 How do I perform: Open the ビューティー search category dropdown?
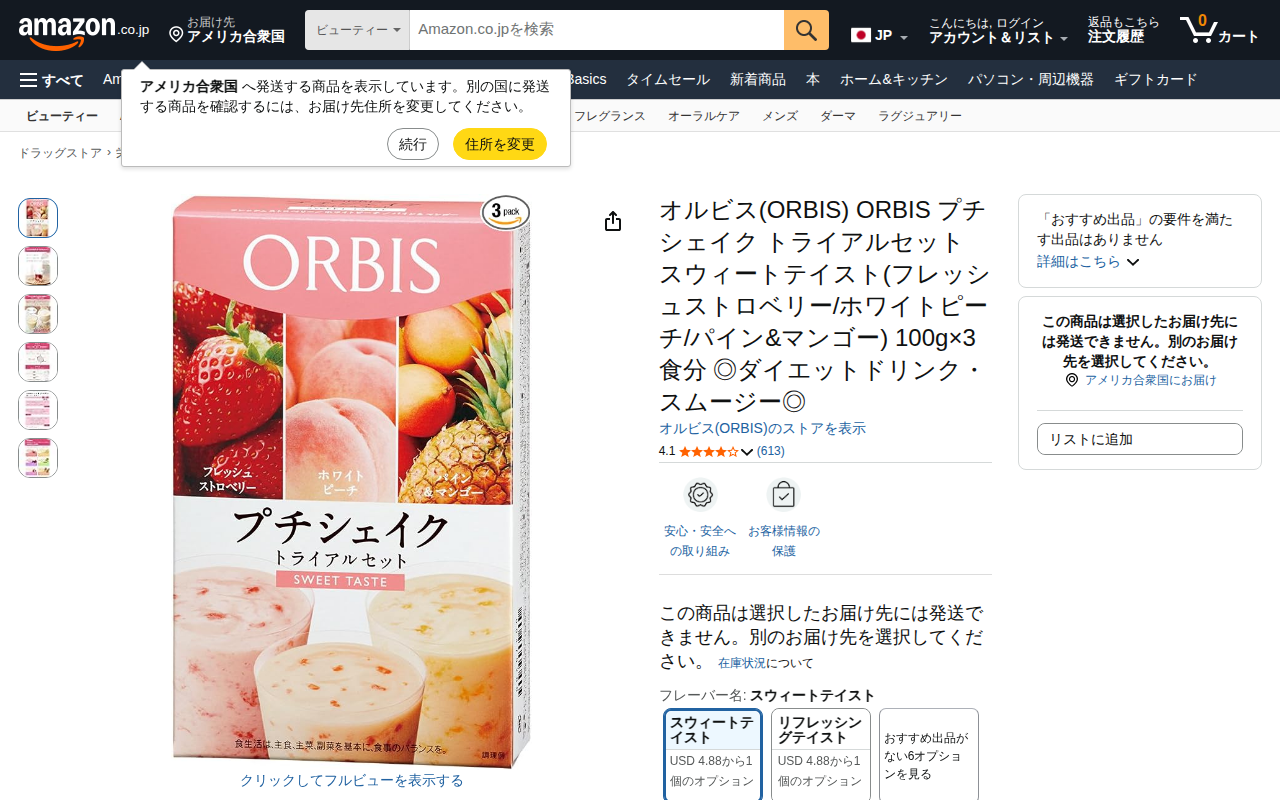click(x=358, y=30)
